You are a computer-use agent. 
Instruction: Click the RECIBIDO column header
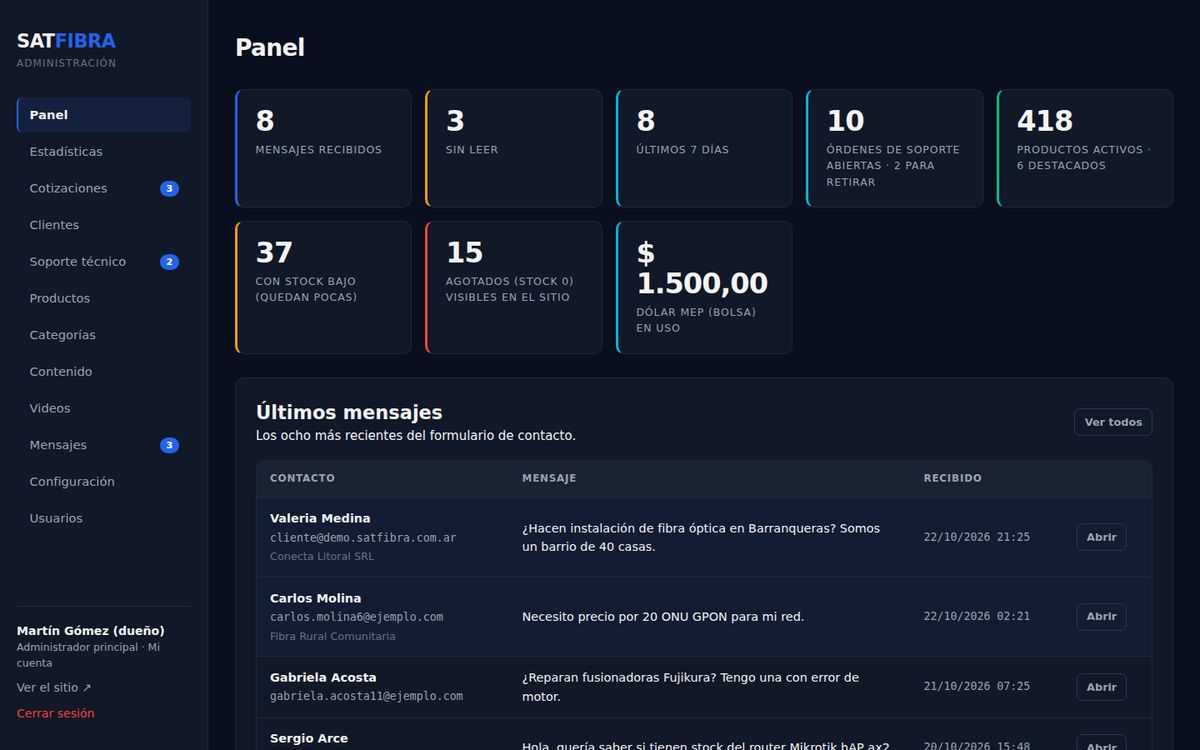952,478
